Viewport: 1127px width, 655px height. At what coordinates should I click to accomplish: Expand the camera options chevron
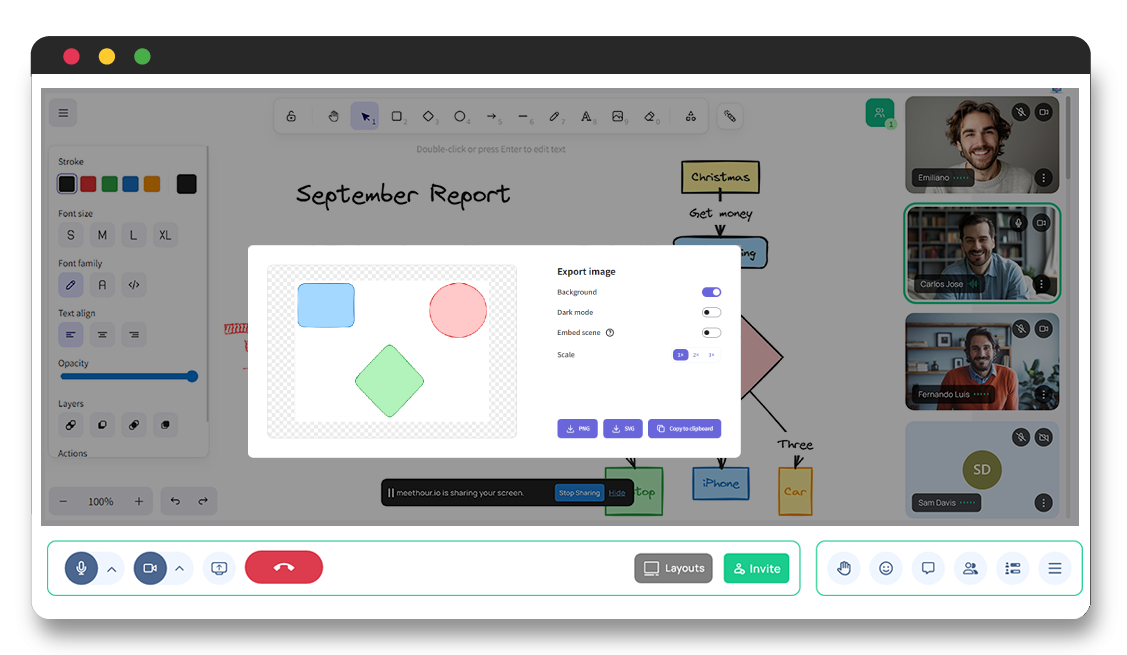coord(179,569)
